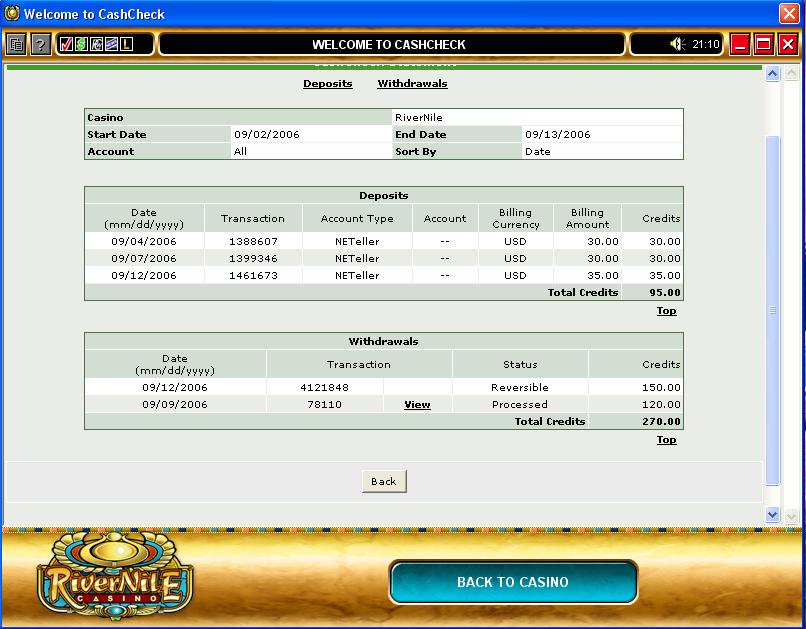This screenshot has width=806, height=629.
Task: Click the gold letter L icon
Action: (x=126, y=44)
